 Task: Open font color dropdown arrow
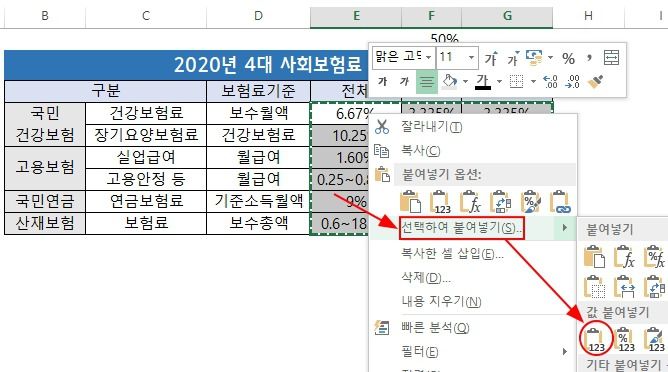tap(499, 81)
